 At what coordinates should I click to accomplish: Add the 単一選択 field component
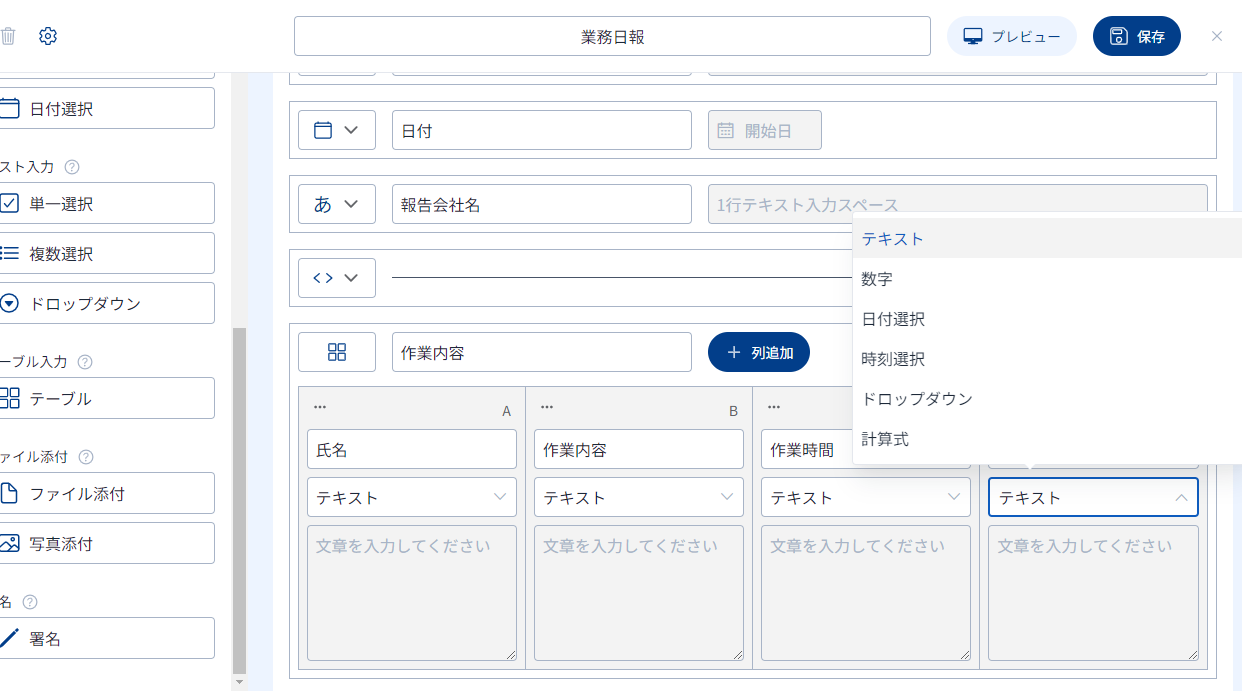click(107, 203)
